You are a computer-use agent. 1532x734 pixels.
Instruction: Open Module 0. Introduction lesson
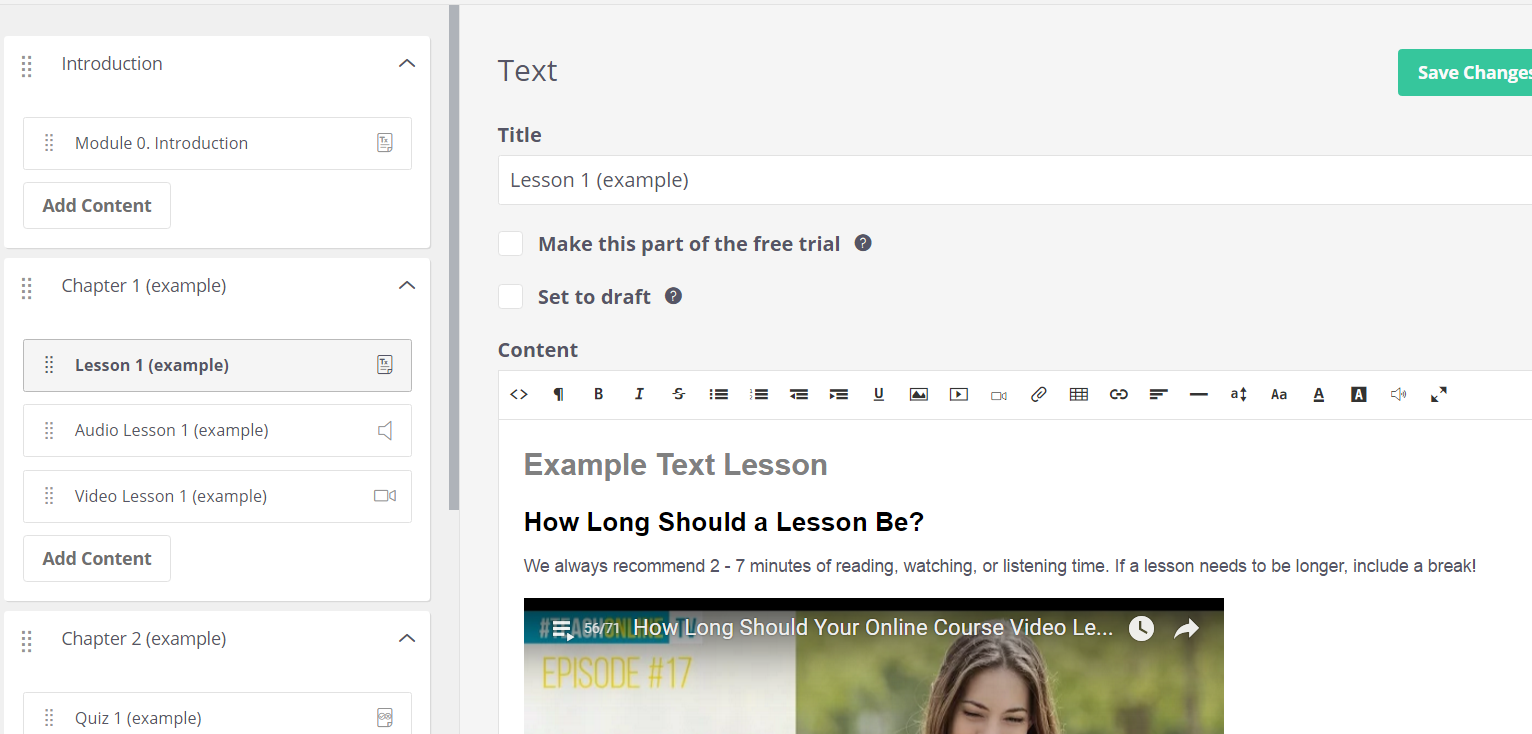[x=217, y=143]
